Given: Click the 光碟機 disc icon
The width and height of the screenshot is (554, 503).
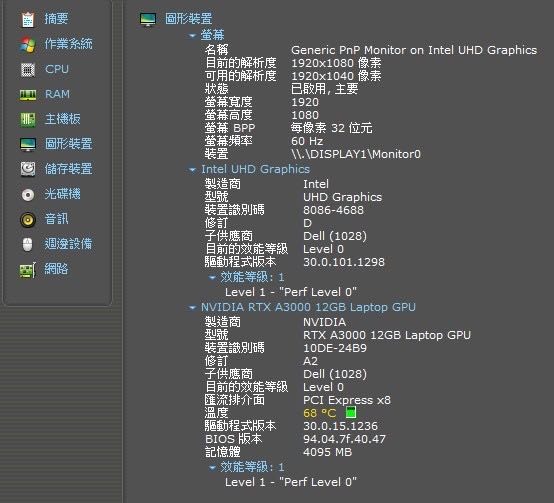Looking at the screenshot, I should (x=28, y=194).
